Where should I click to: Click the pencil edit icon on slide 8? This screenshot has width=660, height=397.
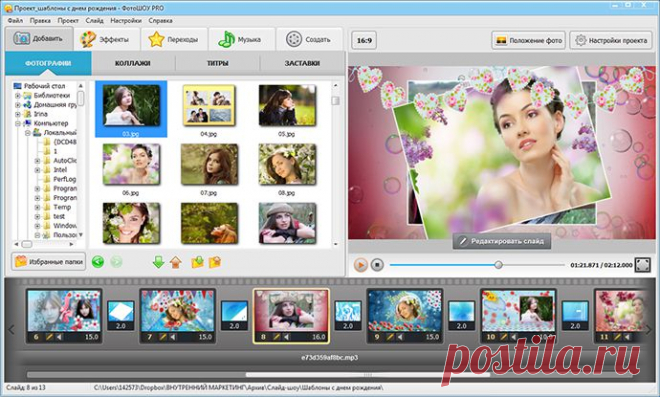click(x=276, y=337)
